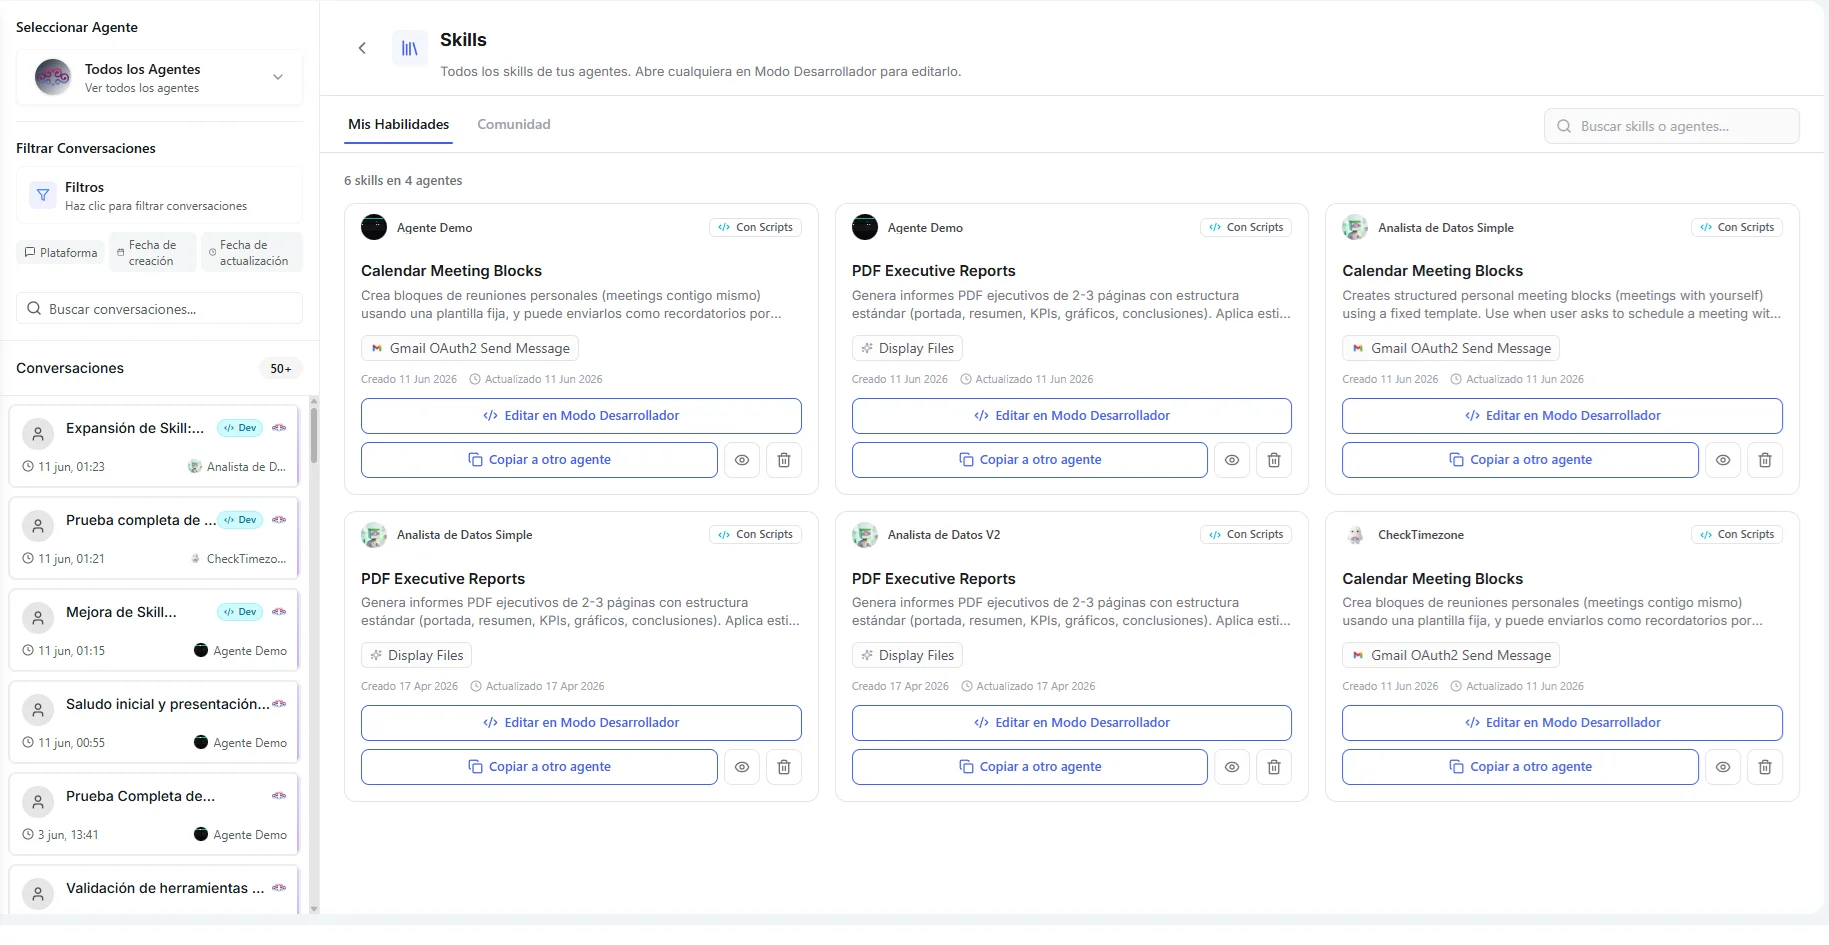The image size is (1829, 945).
Task: Click the Skills library icon in the header
Action: [x=410, y=48]
